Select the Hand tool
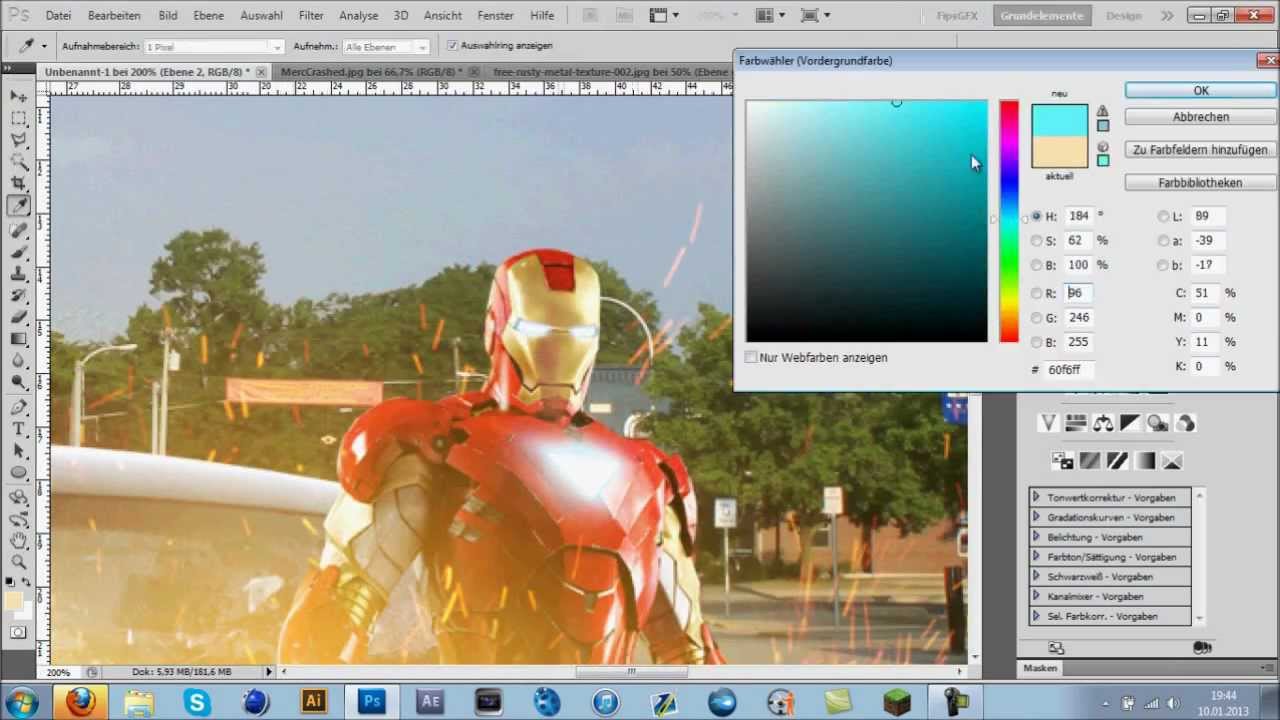The height and width of the screenshot is (720, 1280). pos(18,540)
